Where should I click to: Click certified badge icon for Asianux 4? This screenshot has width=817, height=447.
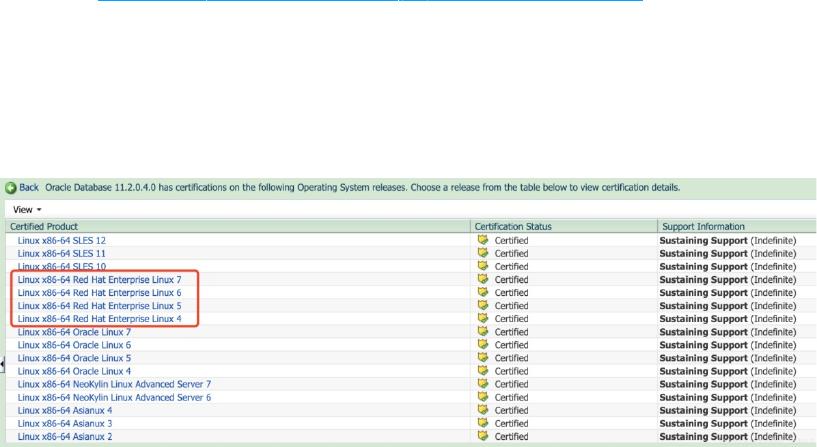coord(483,409)
